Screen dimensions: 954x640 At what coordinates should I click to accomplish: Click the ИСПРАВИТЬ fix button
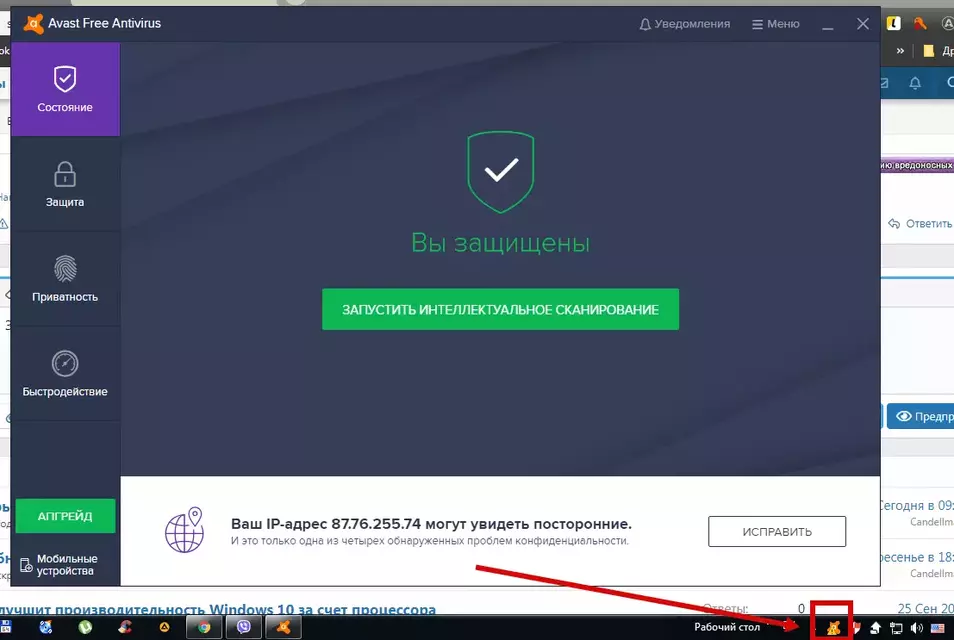(x=776, y=531)
